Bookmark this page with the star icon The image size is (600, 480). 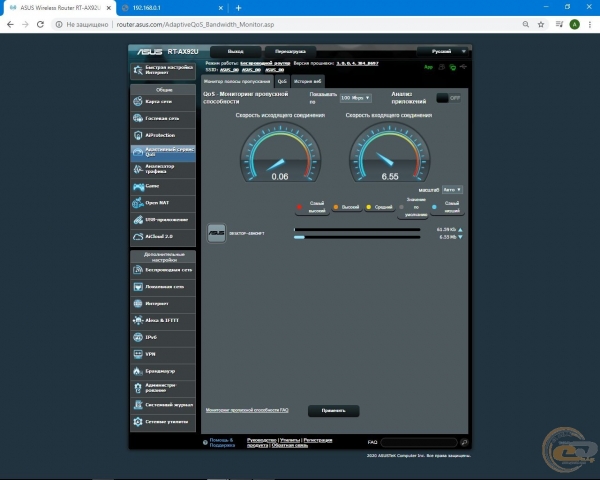tap(541, 24)
